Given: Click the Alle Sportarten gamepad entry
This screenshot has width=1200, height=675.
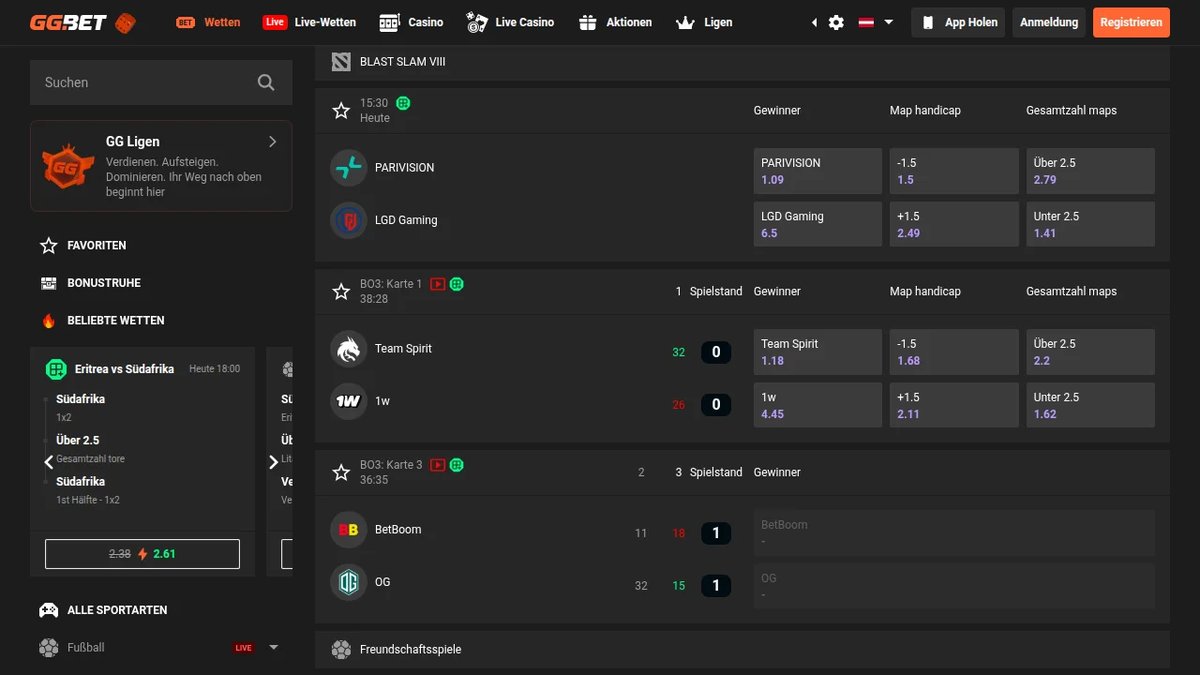Looking at the screenshot, I should point(103,610).
